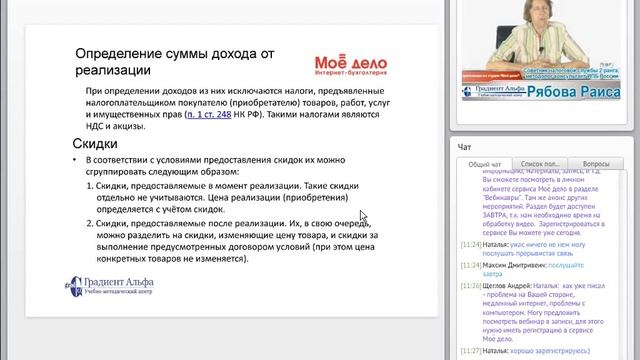
Task: Click the chat panel vertical scrollbar
Action: (623, 264)
